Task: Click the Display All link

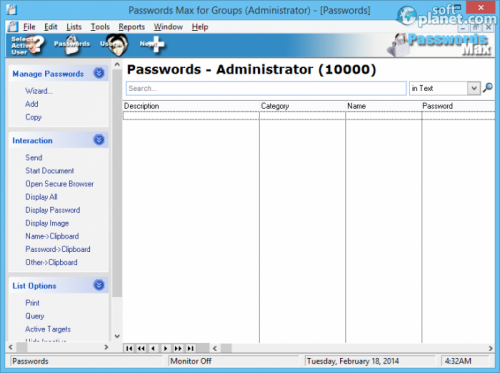Action: [41, 197]
